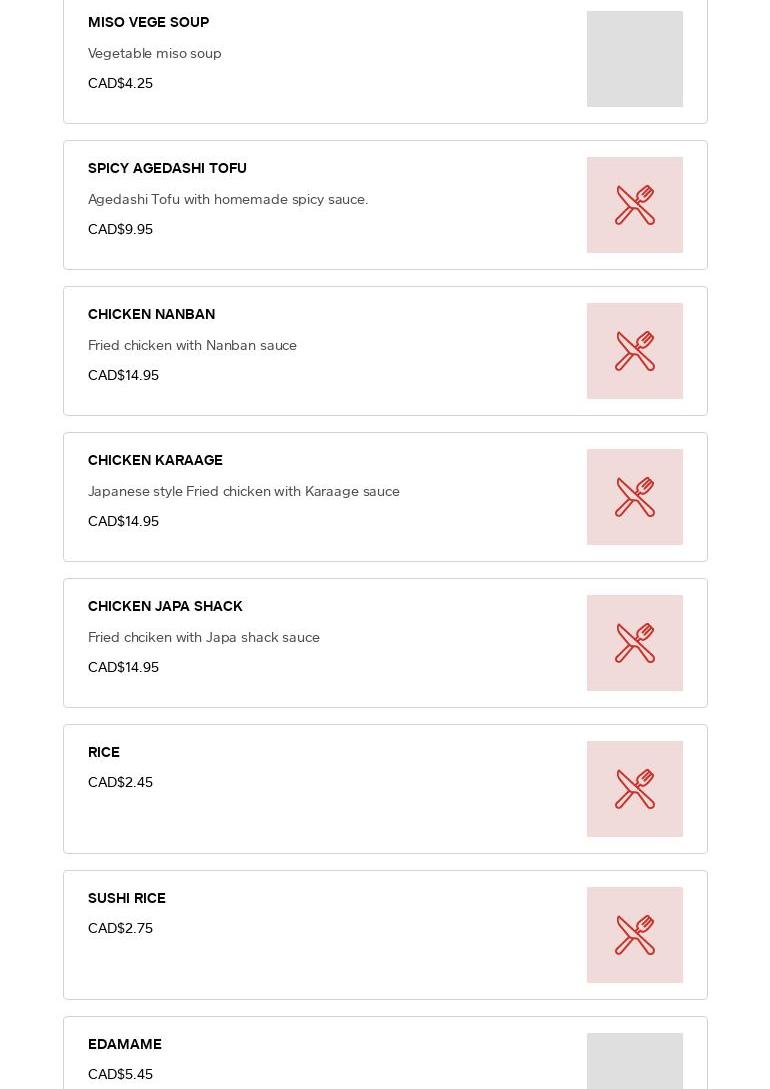Viewport: 770px width, 1089px height.
Task: Click the Chicken Japa Shack utensils icon
Action: (635, 643)
